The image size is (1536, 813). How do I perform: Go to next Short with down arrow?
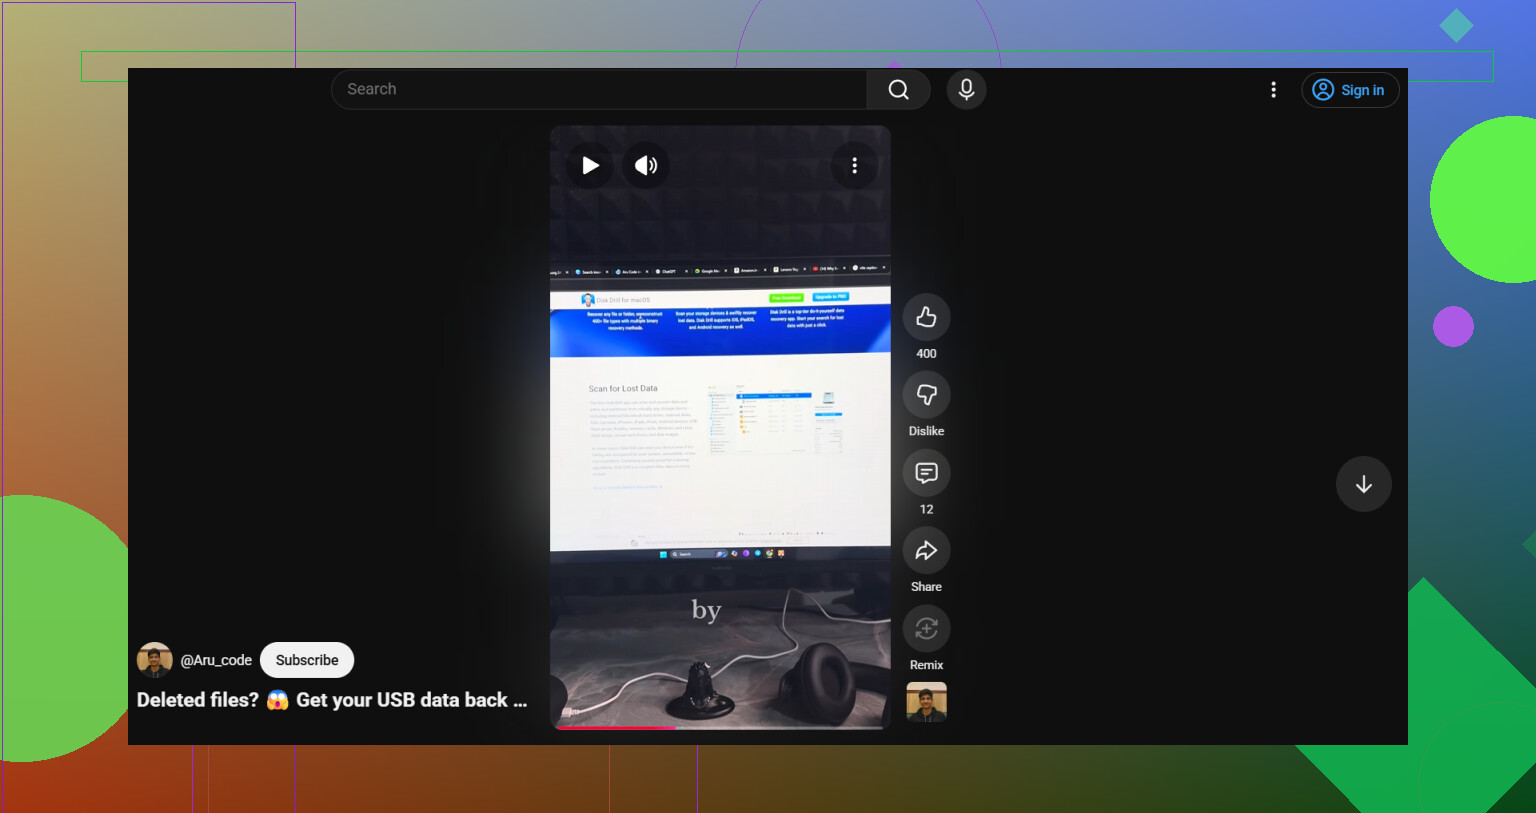point(1363,484)
